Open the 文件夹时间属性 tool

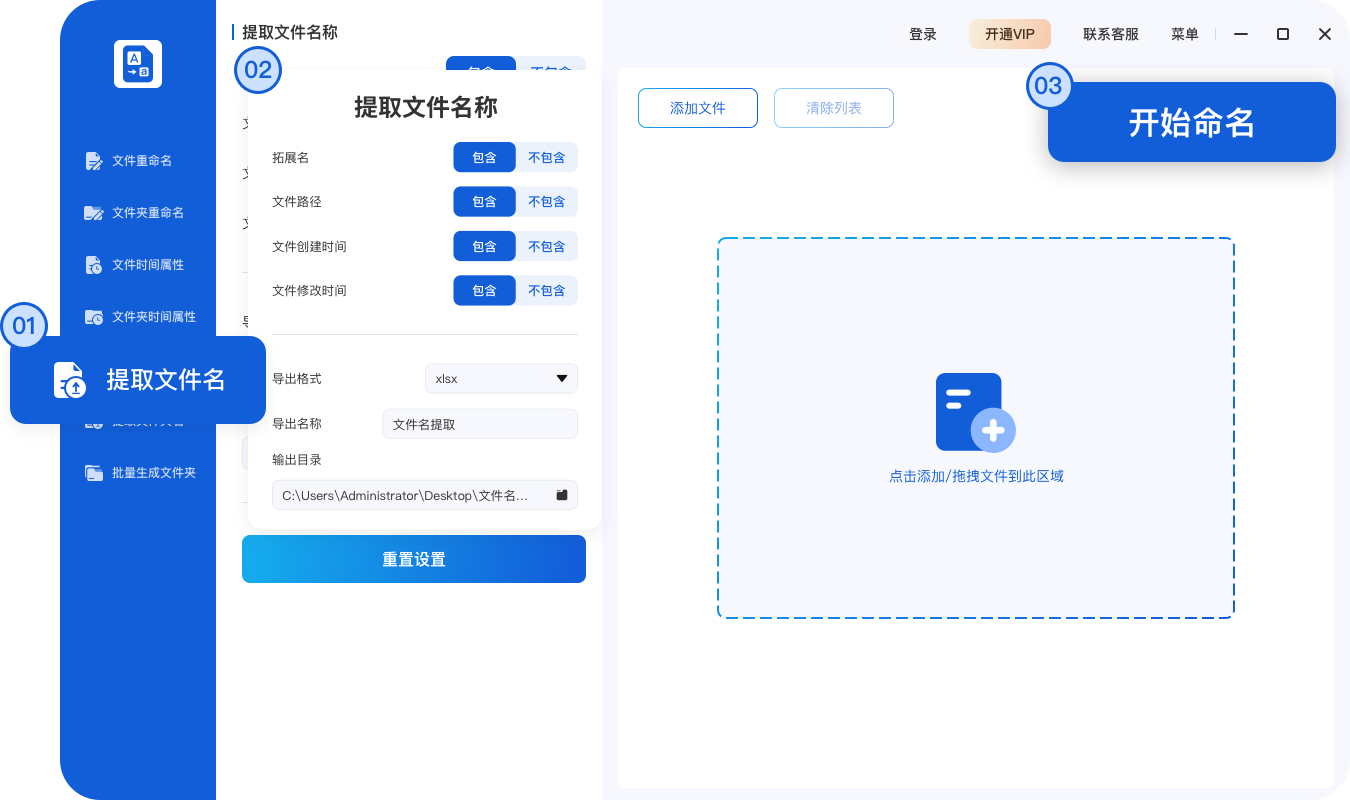coord(152,316)
